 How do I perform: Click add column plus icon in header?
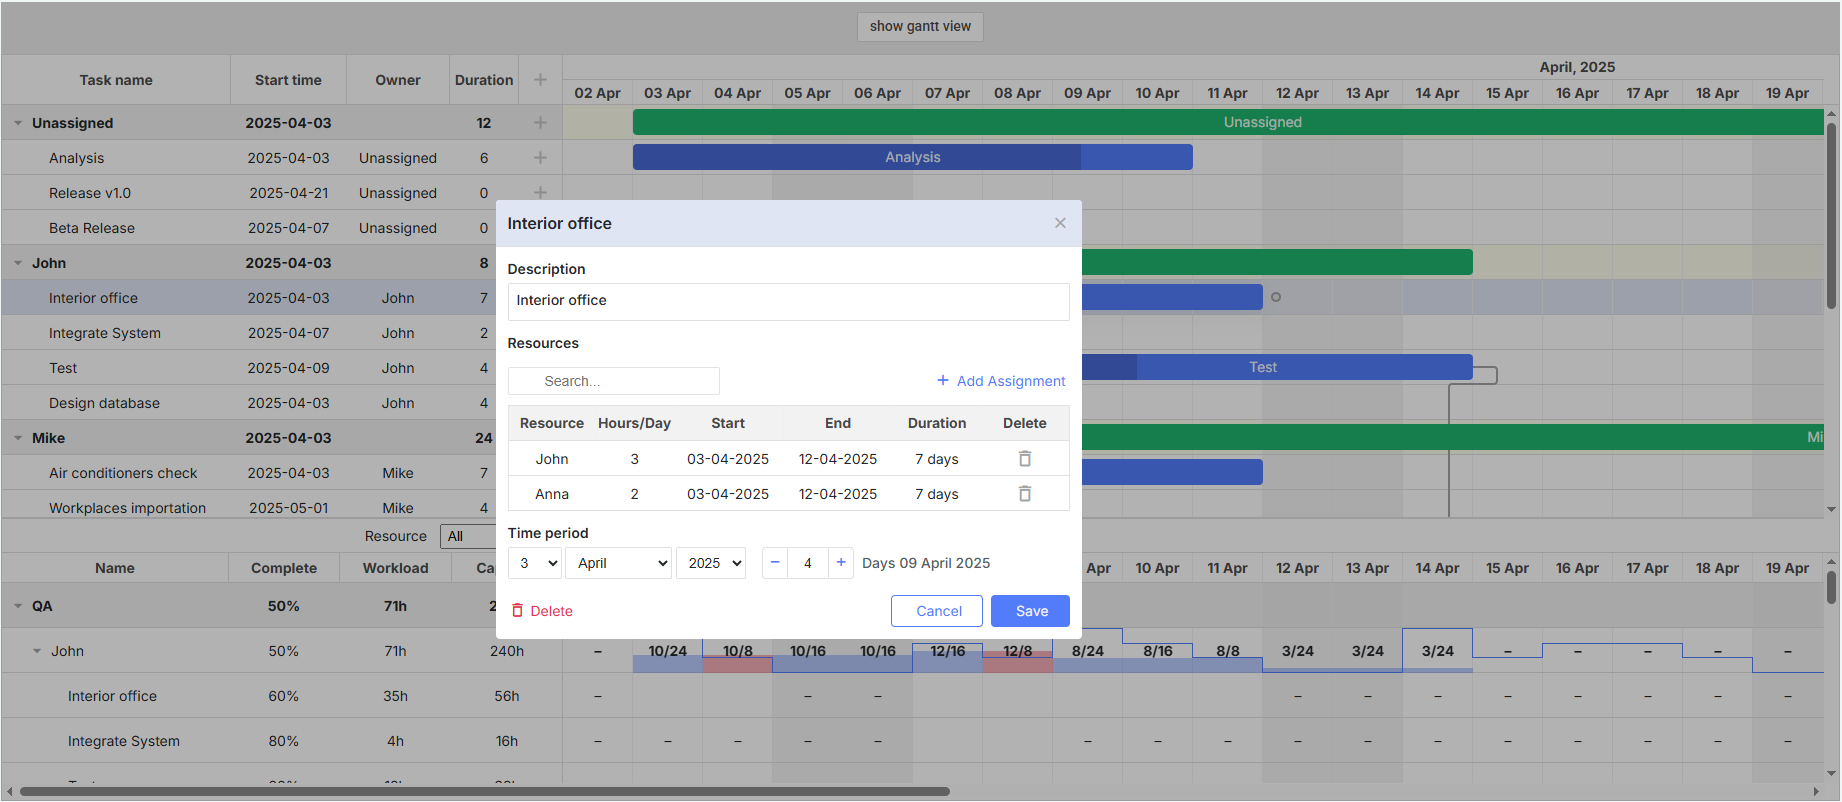[x=540, y=80]
